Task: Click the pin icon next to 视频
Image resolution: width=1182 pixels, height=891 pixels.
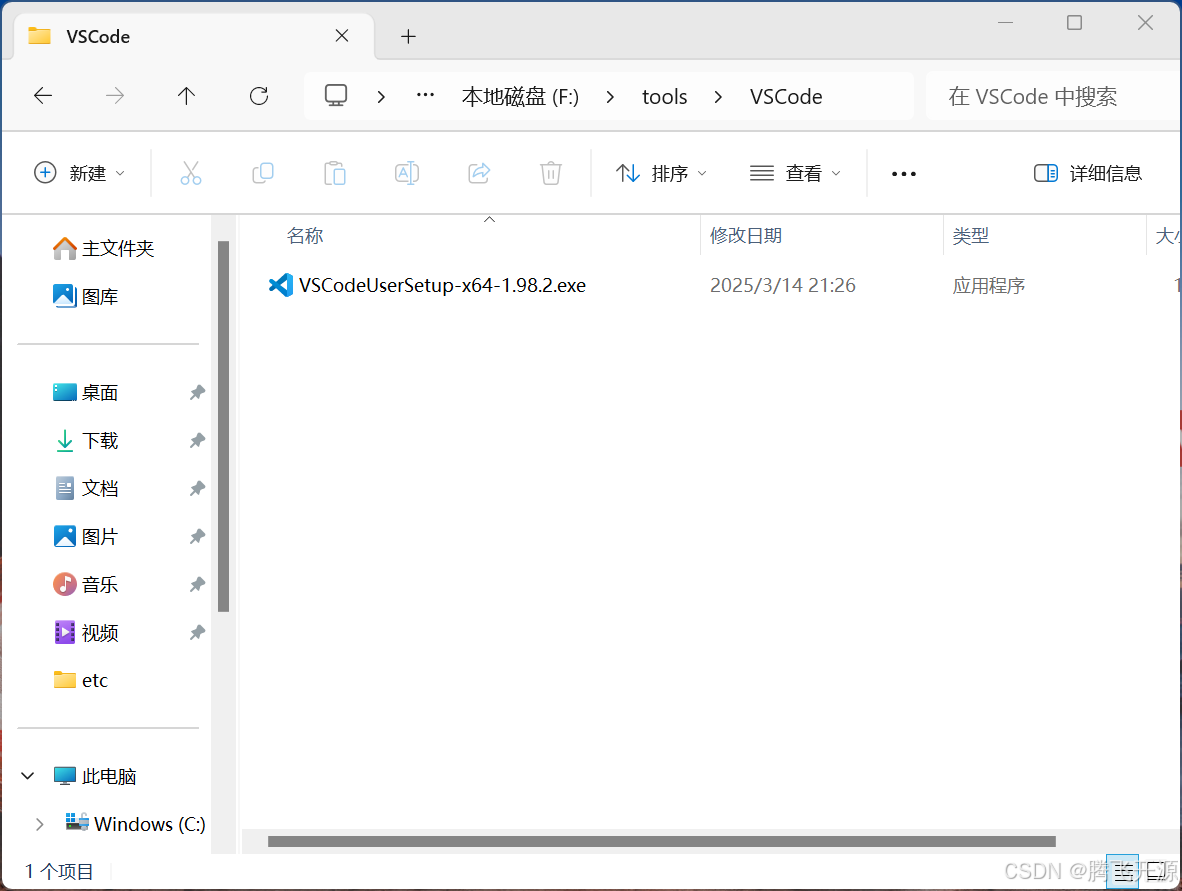Action: tap(197, 633)
